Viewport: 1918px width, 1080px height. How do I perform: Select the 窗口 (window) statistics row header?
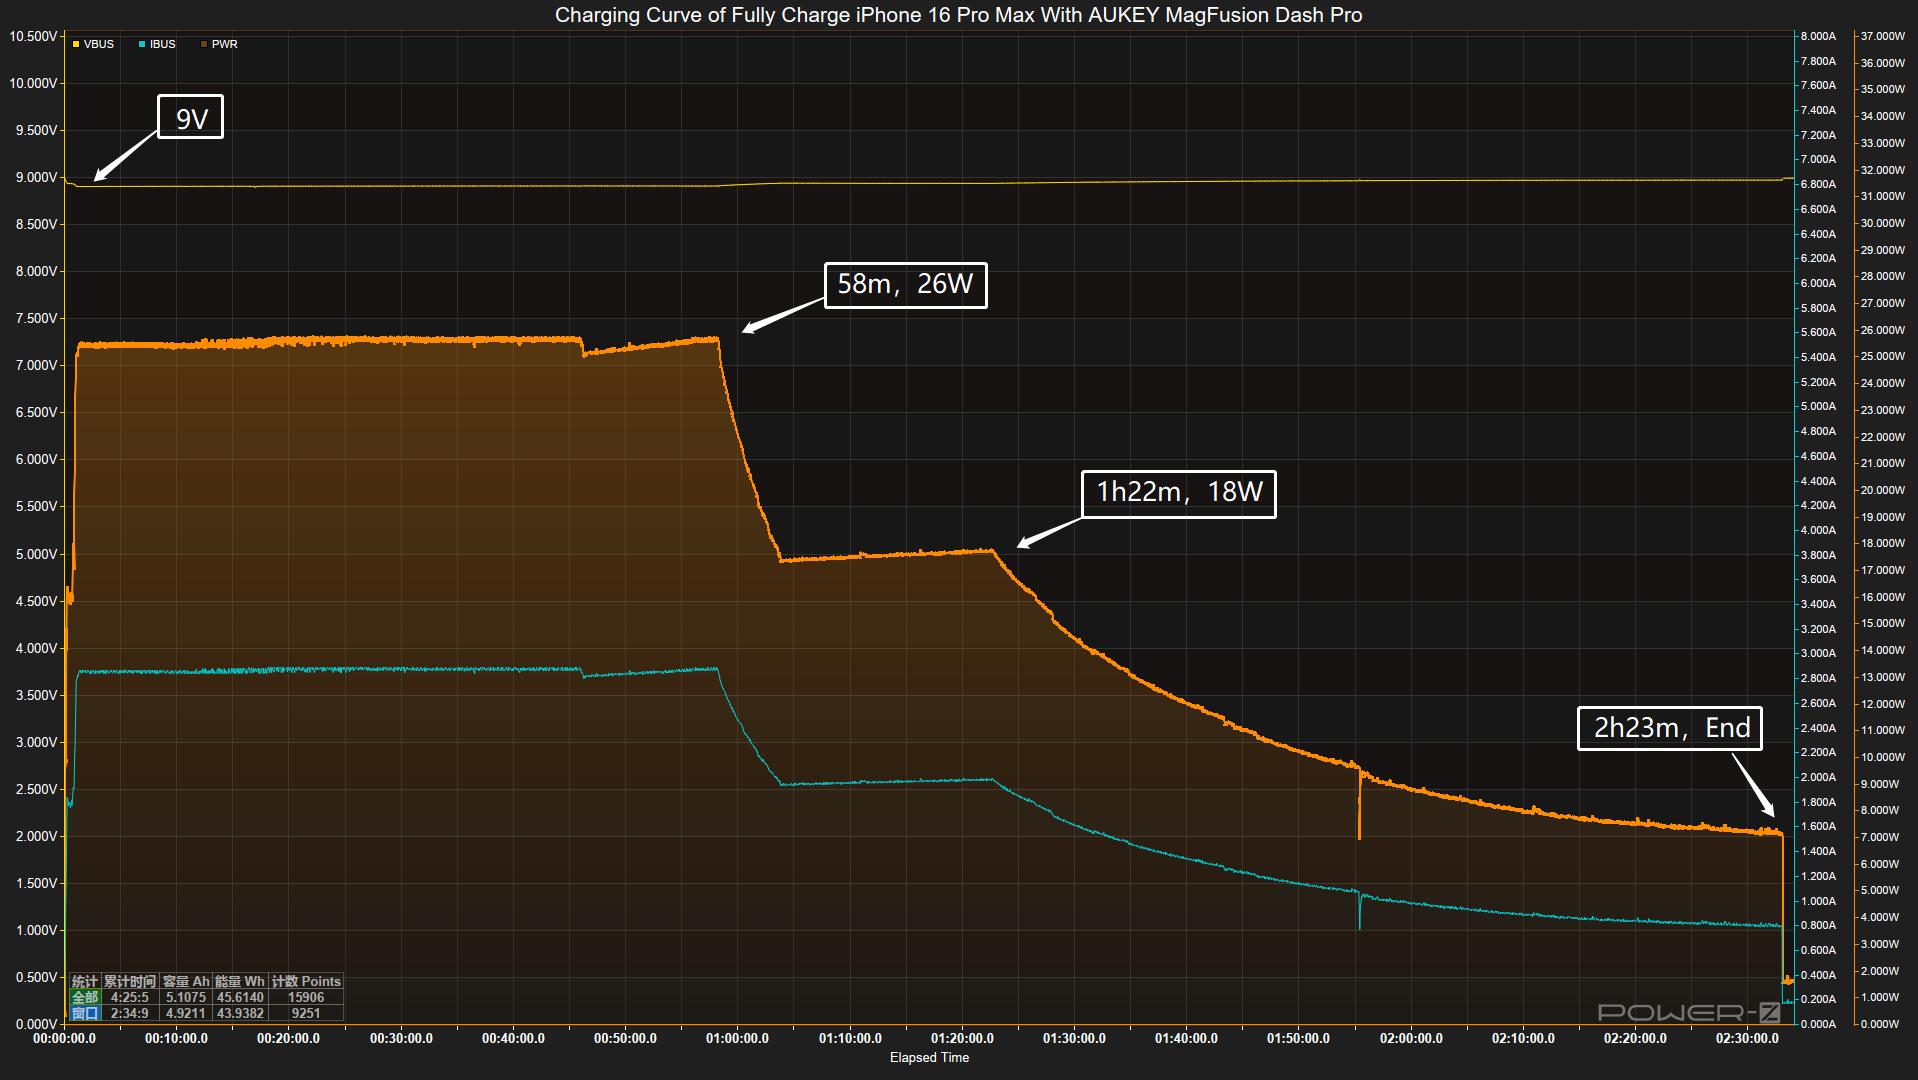[85, 1013]
